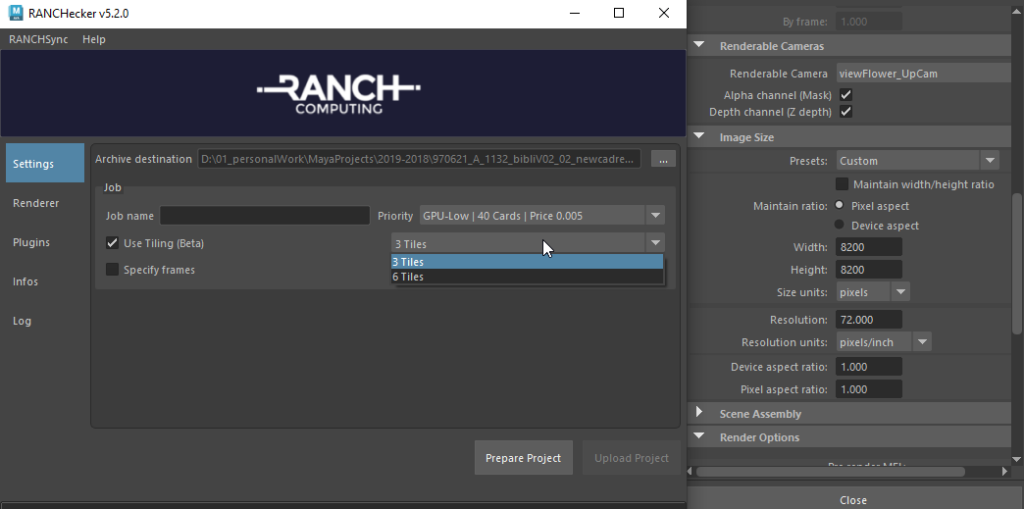Viewport: 1024px width, 509px height.
Task: Click the Width field showing 8200
Action: pyautogui.click(x=869, y=247)
